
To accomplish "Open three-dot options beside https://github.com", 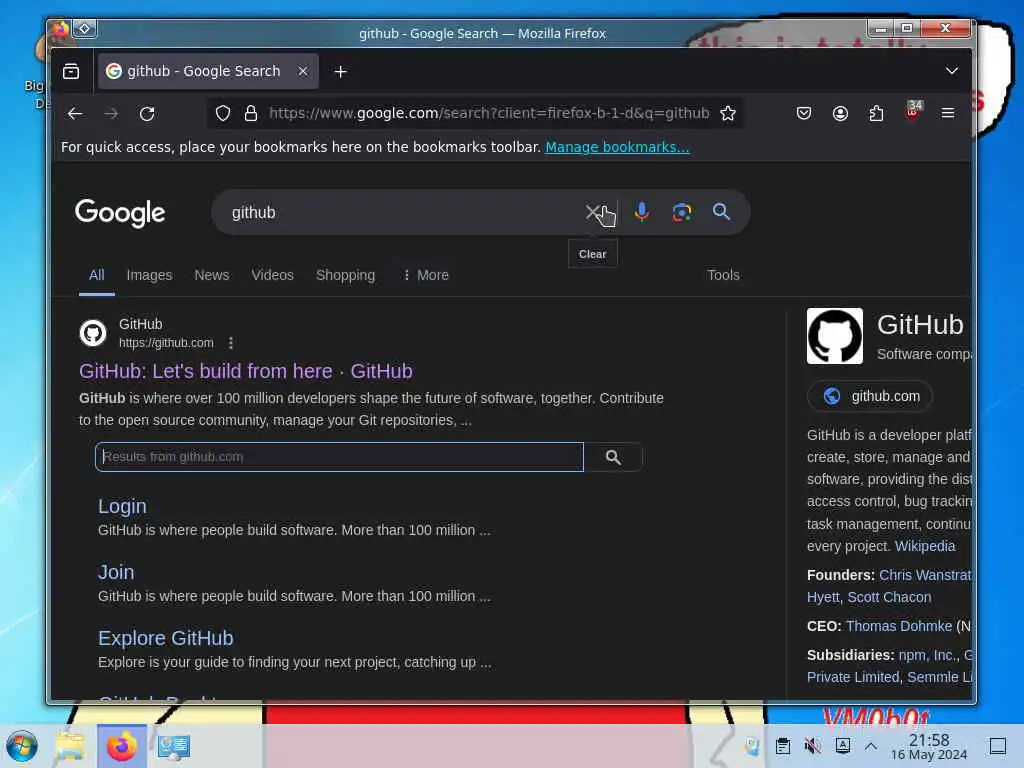I will tap(231, 343).
